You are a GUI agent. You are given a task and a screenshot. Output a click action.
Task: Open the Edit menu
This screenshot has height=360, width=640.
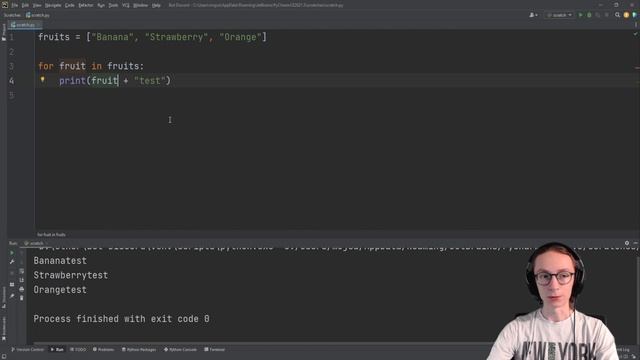25,5
